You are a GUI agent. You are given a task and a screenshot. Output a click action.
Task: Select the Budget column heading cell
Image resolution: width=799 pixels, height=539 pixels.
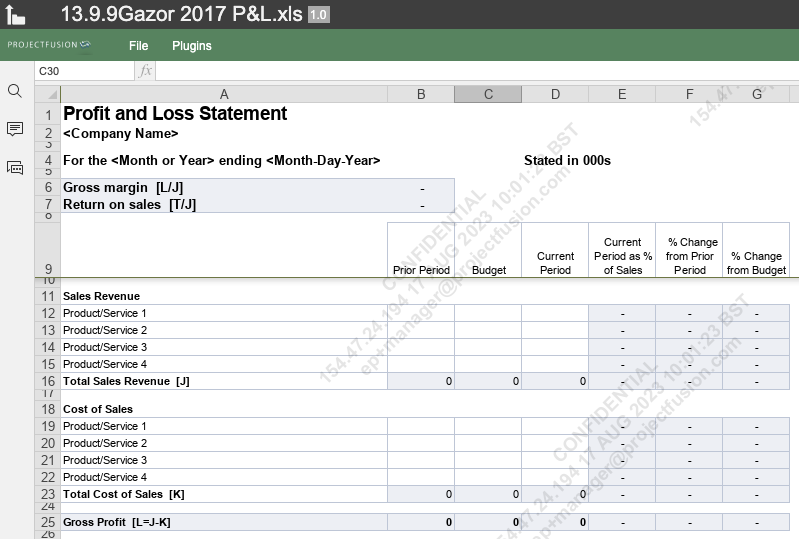click(x=488, y=250)
